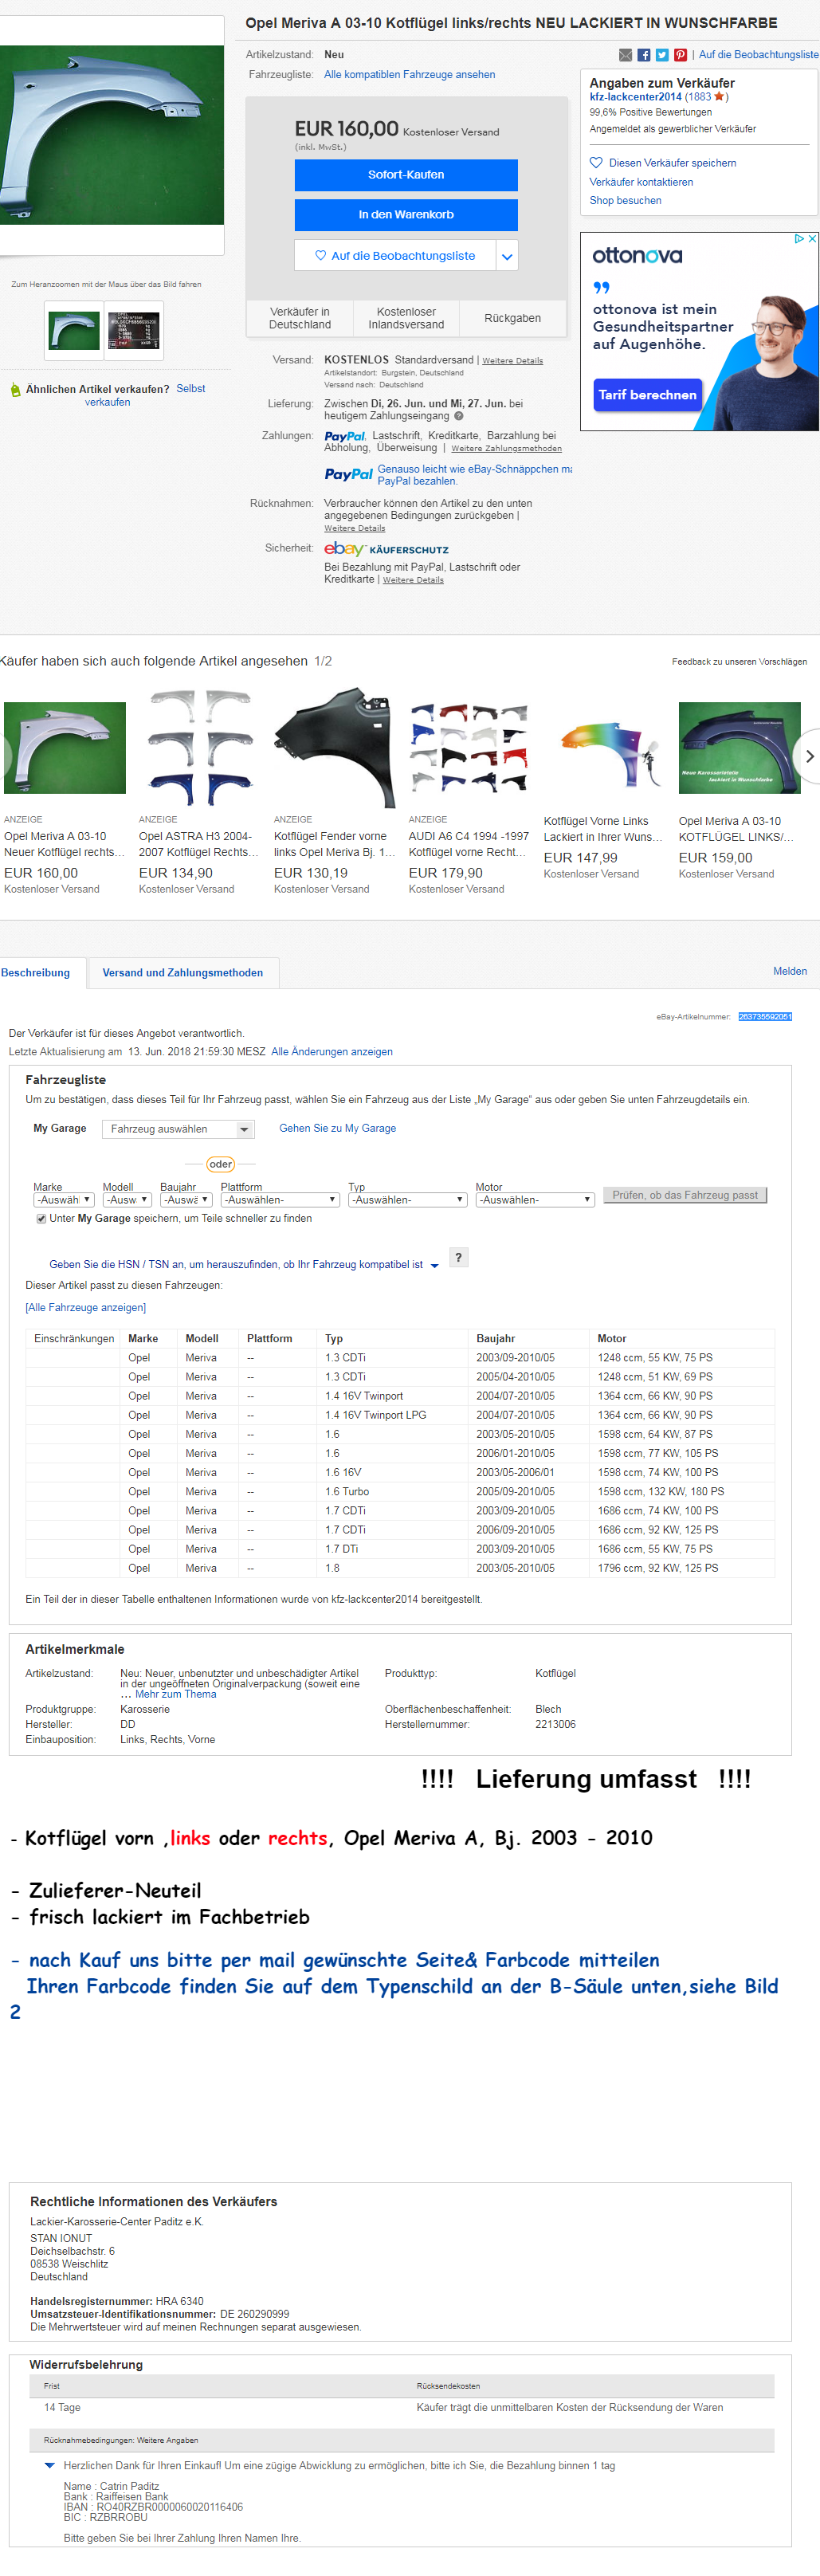Click the eBay Käuferschutz logo

point(386,549)
